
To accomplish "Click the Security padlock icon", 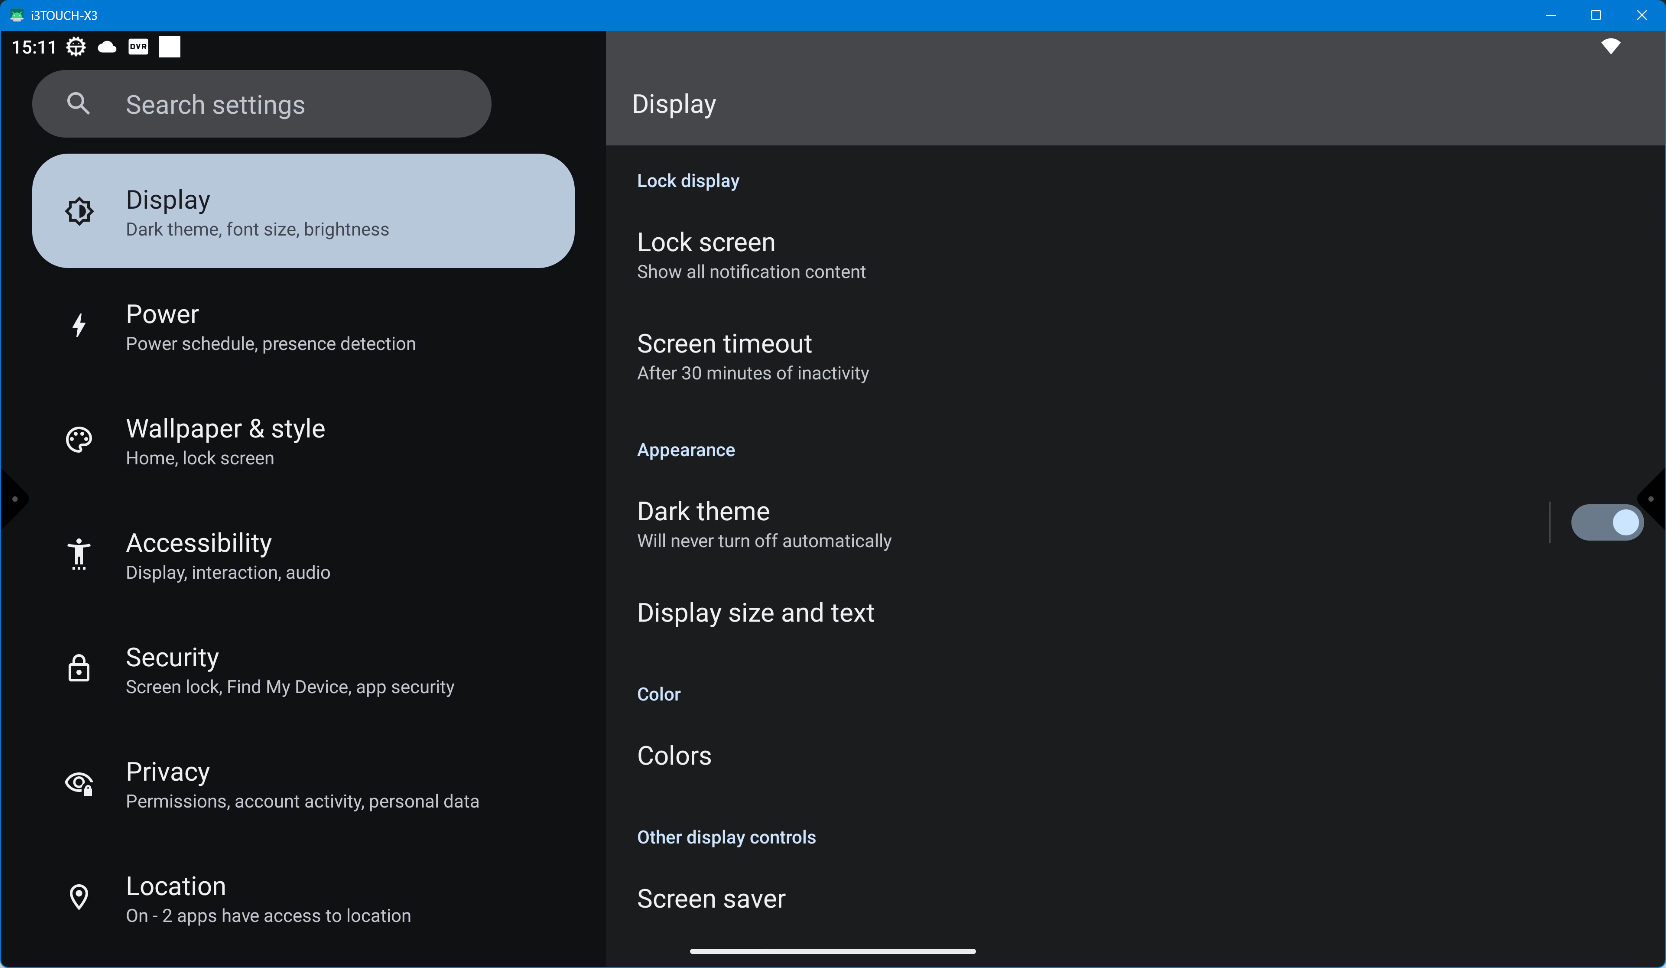I will pyautogui.click(x=79, y=669).
